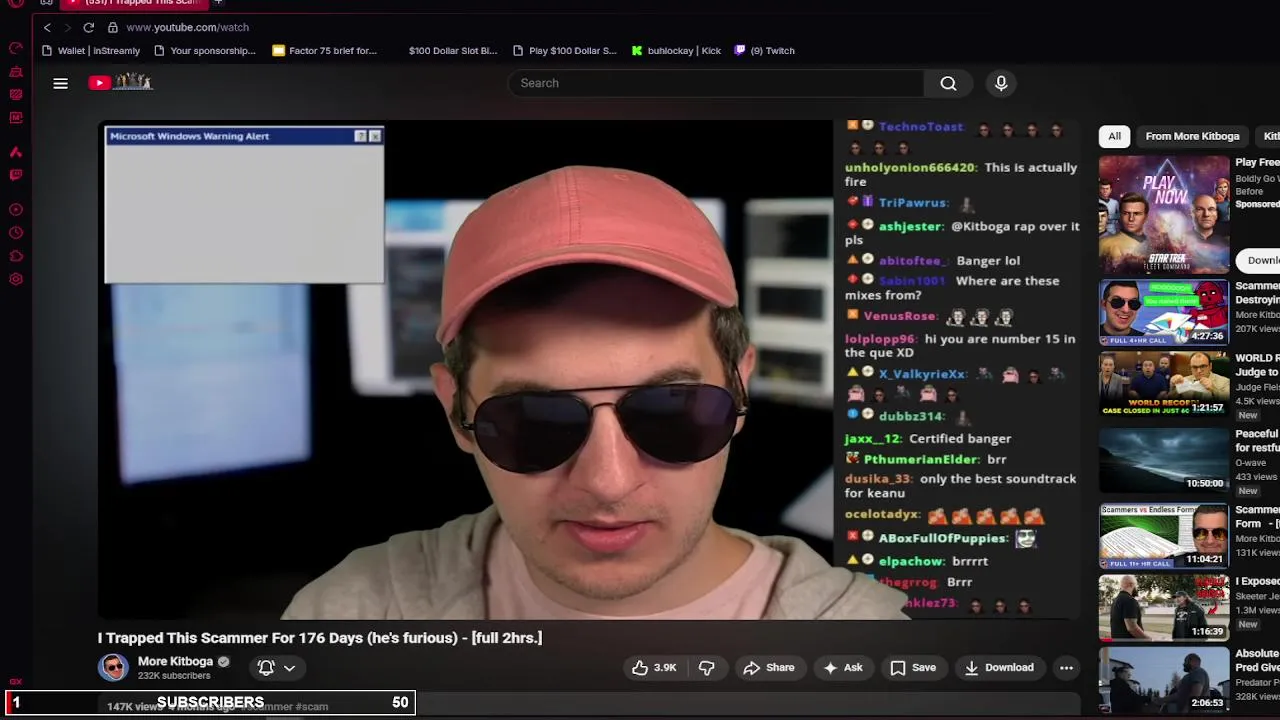This screenshot has height=720, width=1280.
Task: Go to YouTube home via the logo
Action: pyautogui.click(x=120, y=82)
